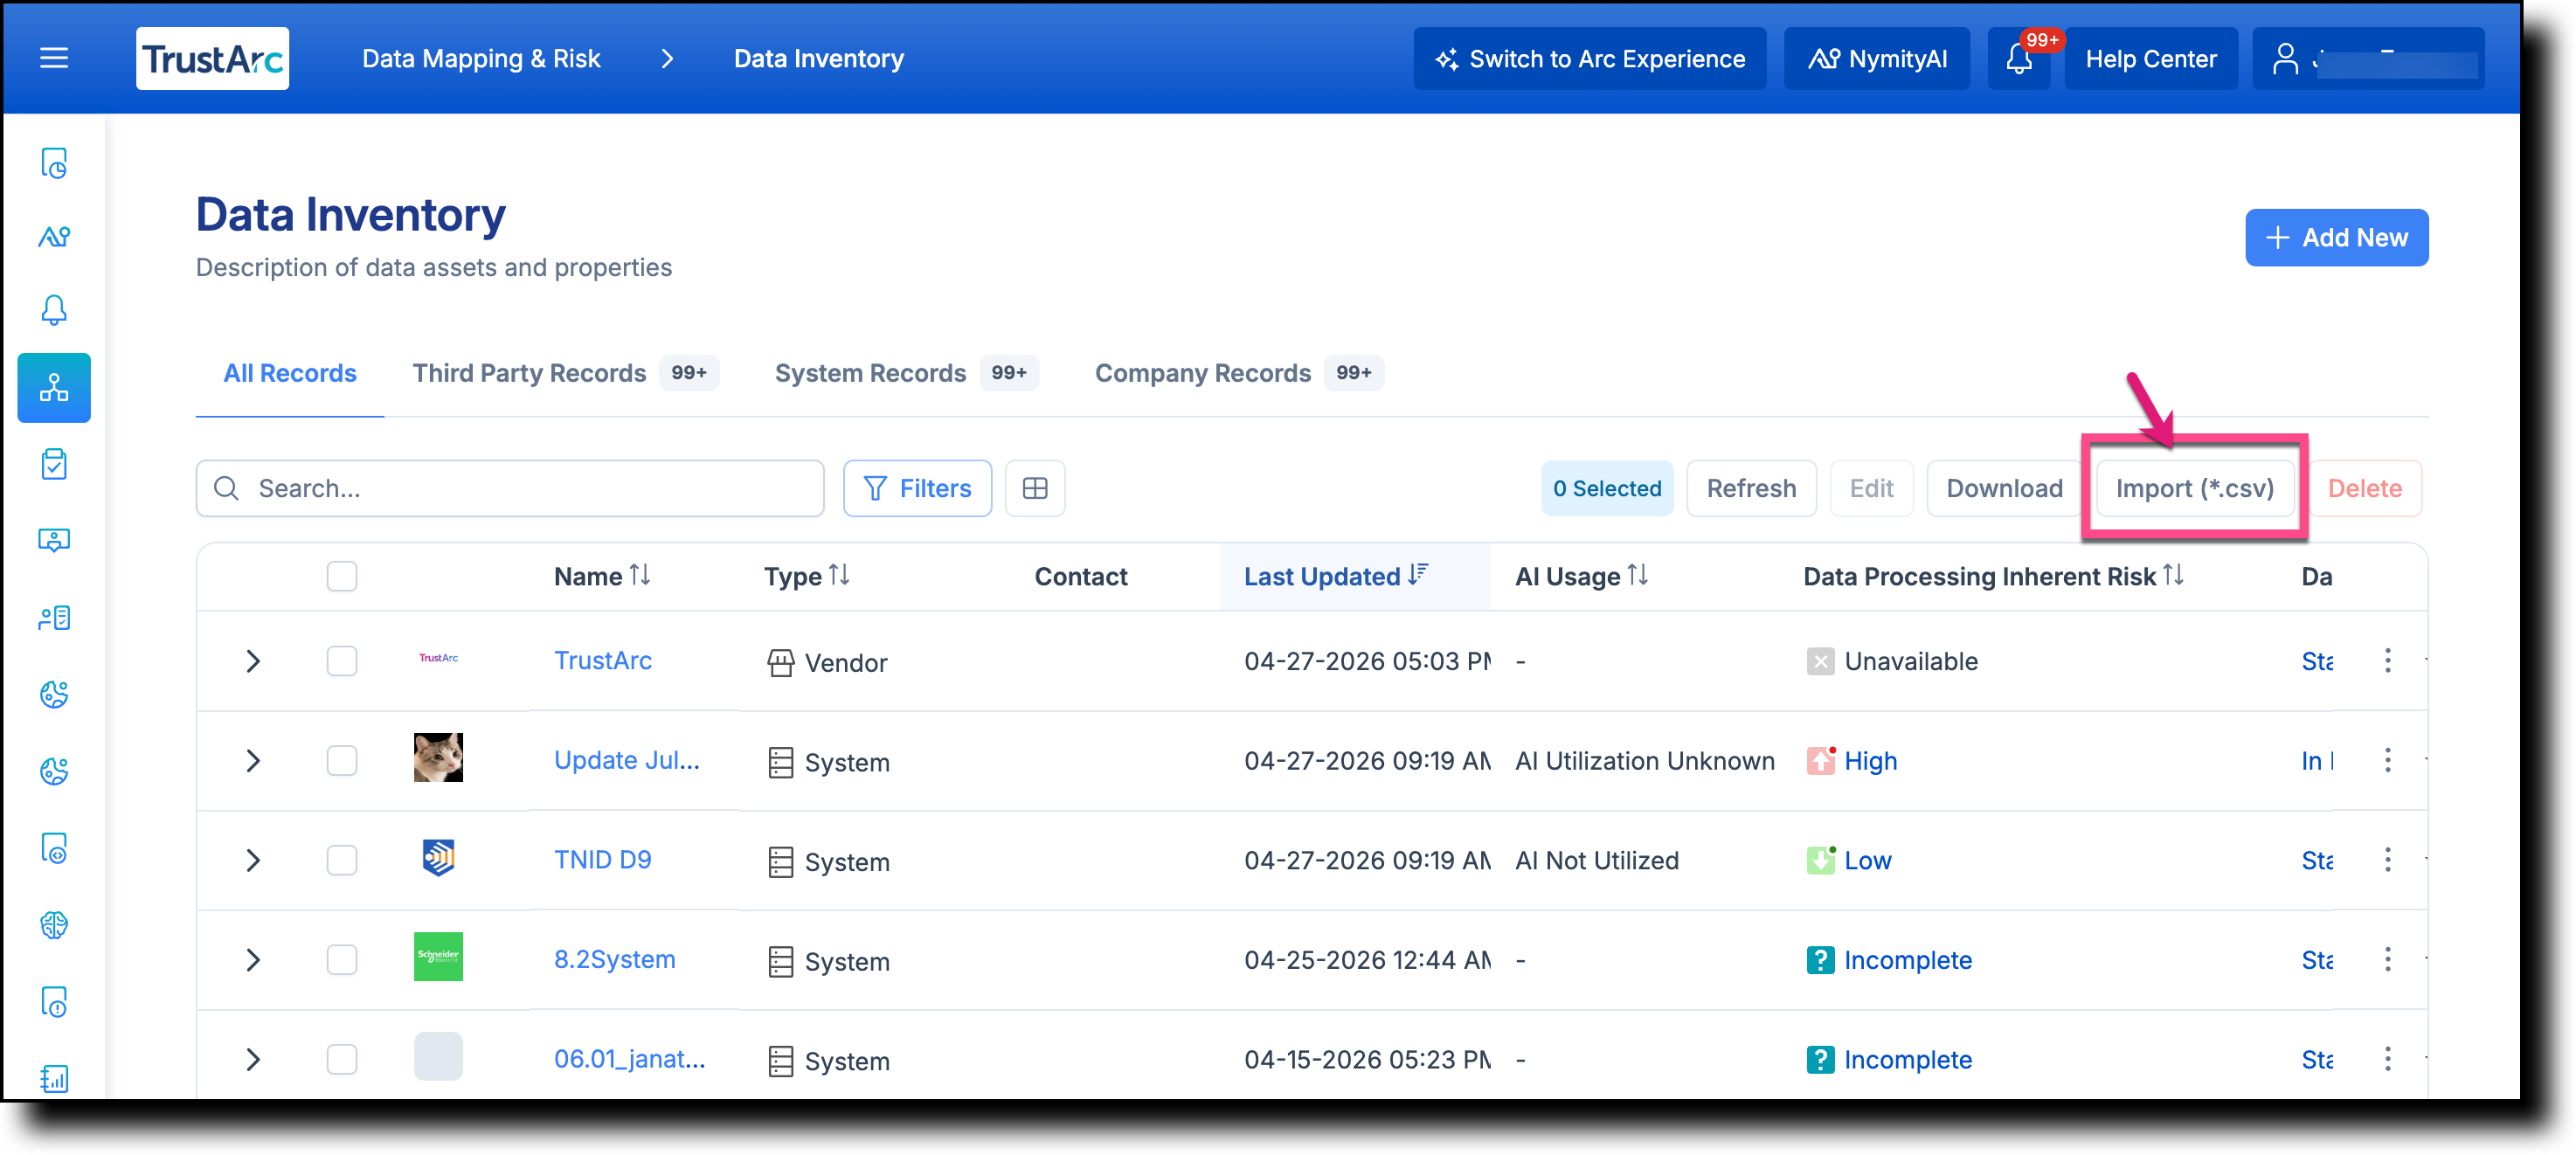This screenshot has height=1155, width=2576.
Task: Expand the TrustArc row
Action: point(253,661)
